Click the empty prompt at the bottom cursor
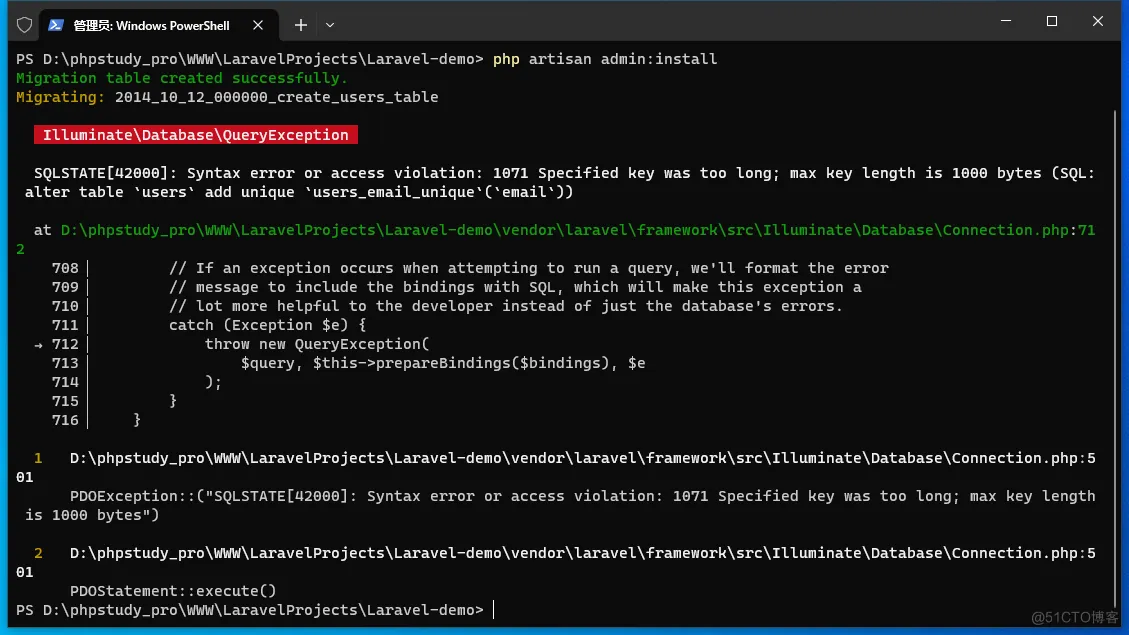Screen dimensions: 1129x635 (x=494, y=610)
